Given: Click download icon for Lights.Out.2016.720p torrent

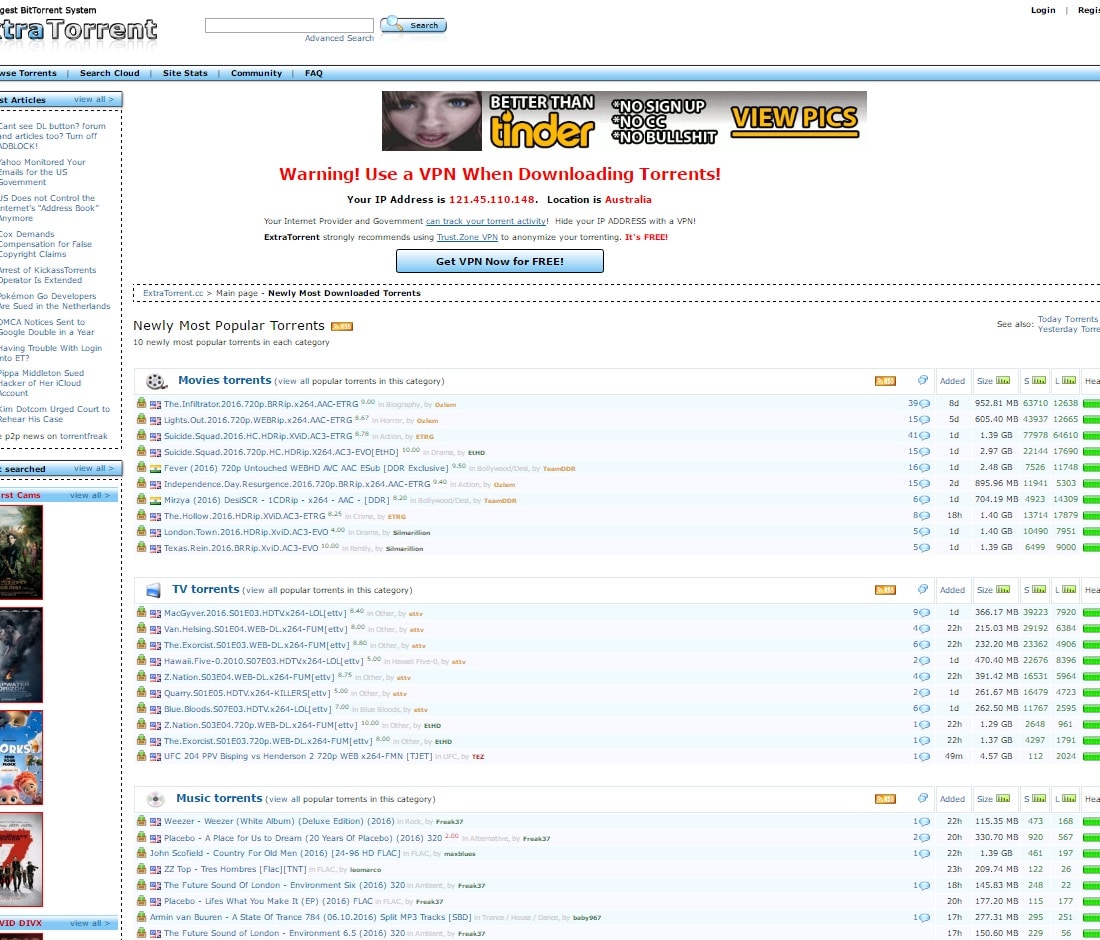Looking at the screenshot, I should (x=141, y=419).
